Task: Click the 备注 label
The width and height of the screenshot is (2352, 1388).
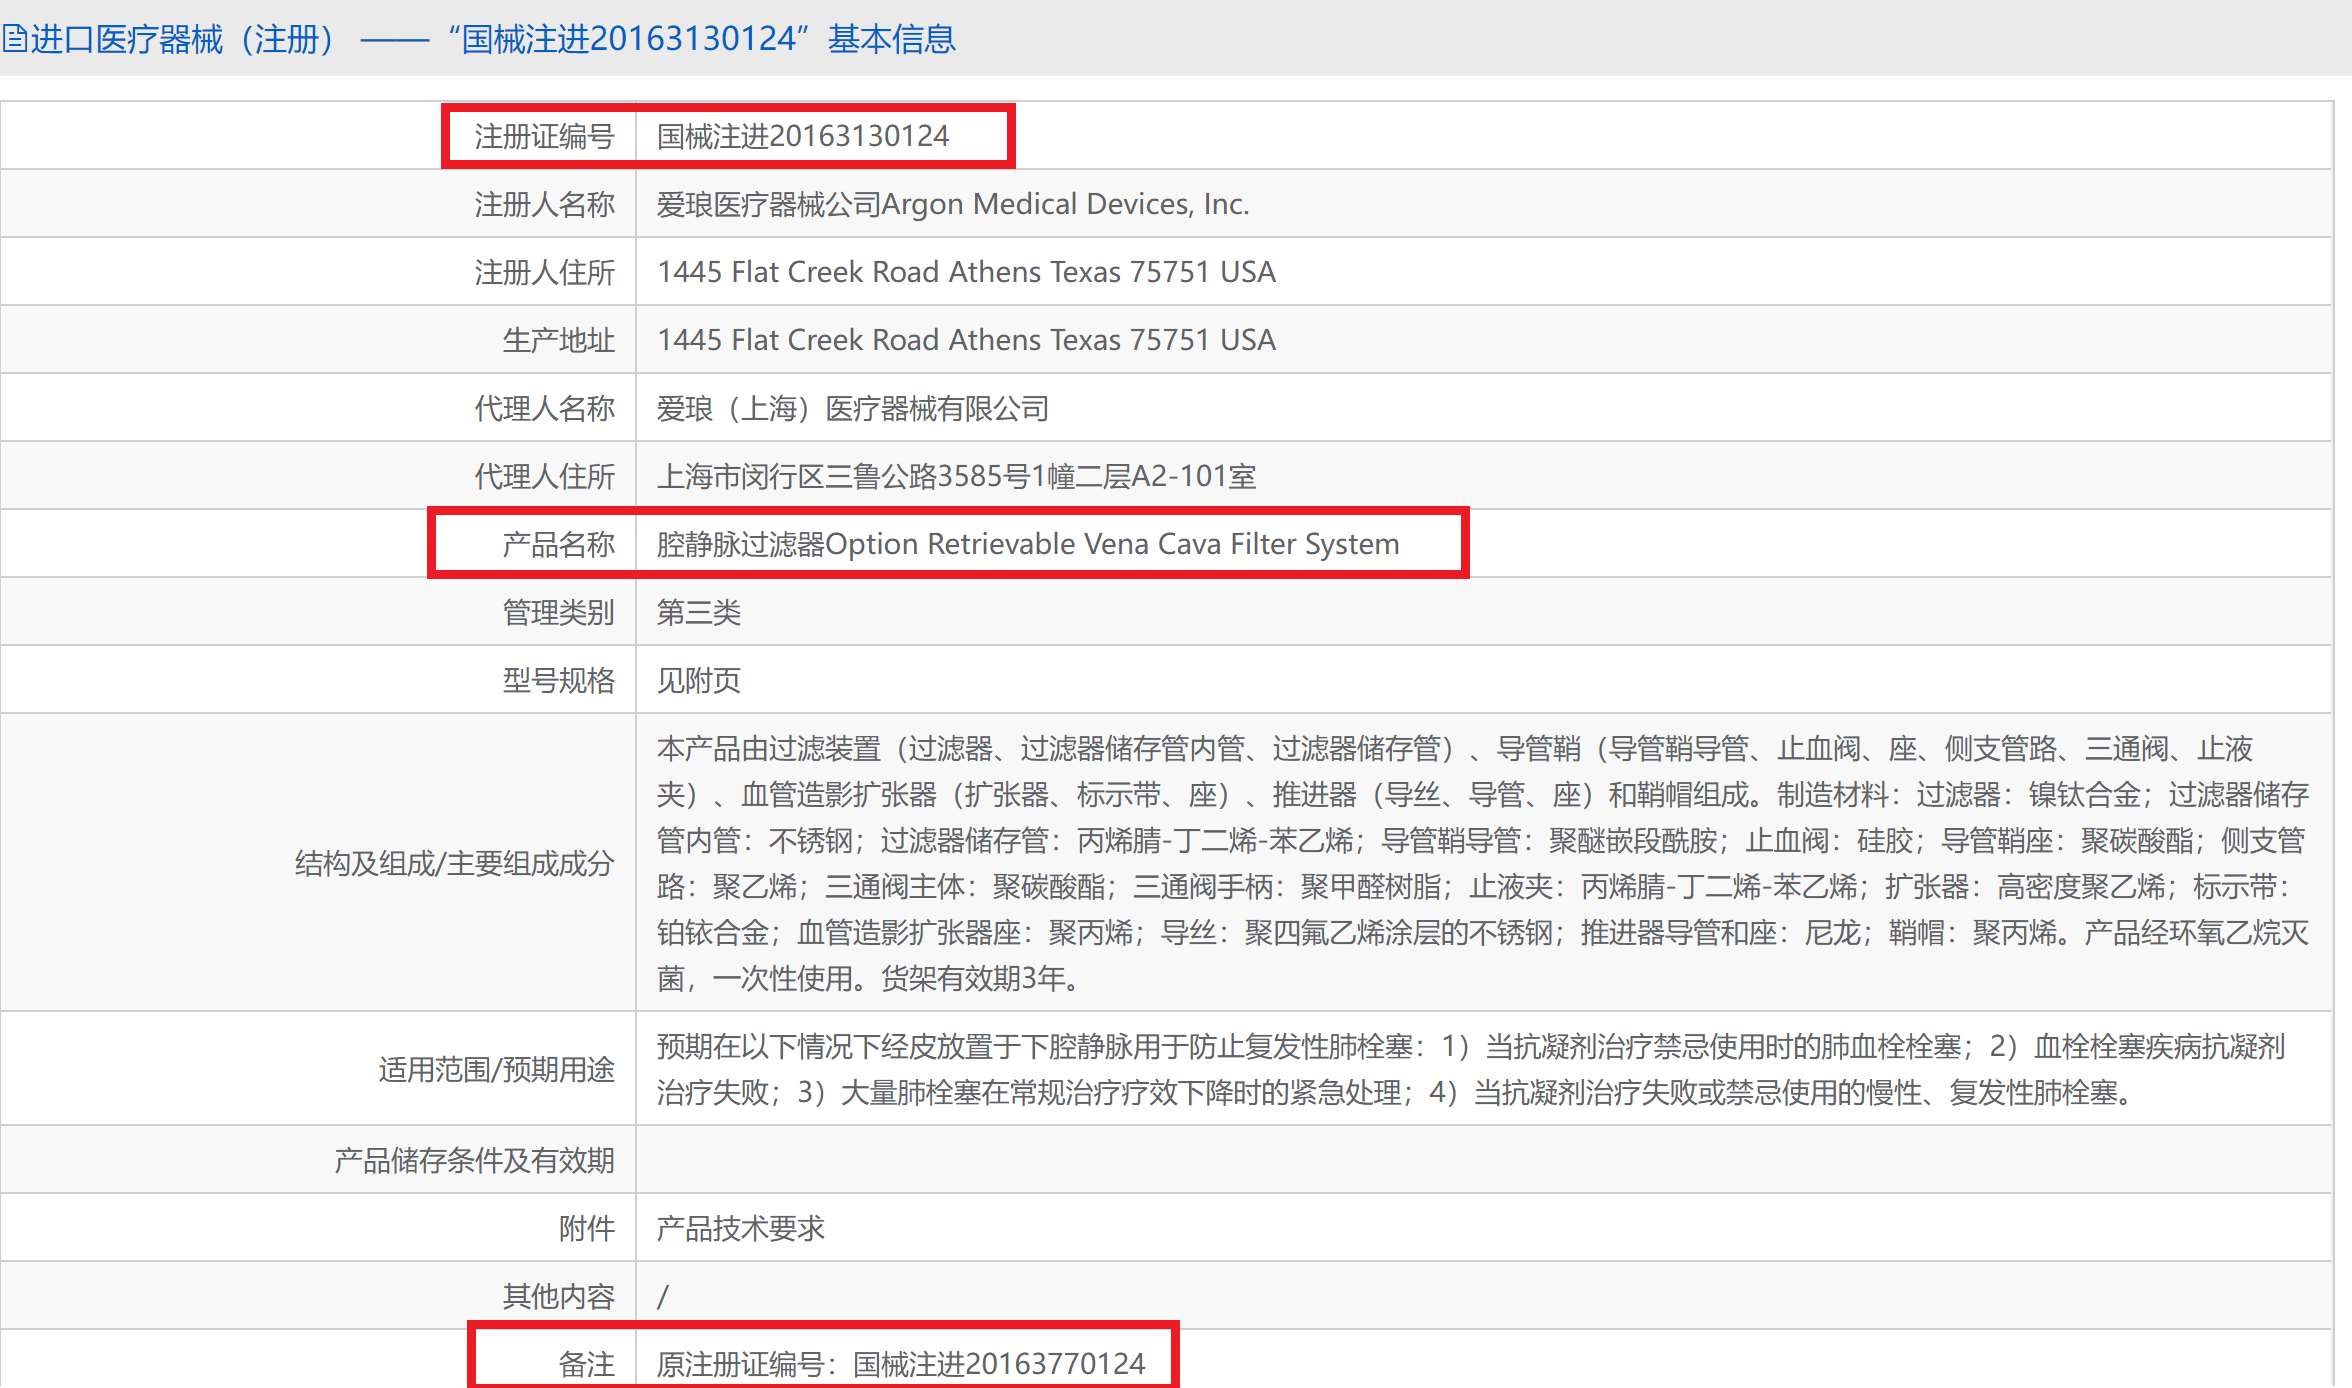Action: (x=586, y=1364)
